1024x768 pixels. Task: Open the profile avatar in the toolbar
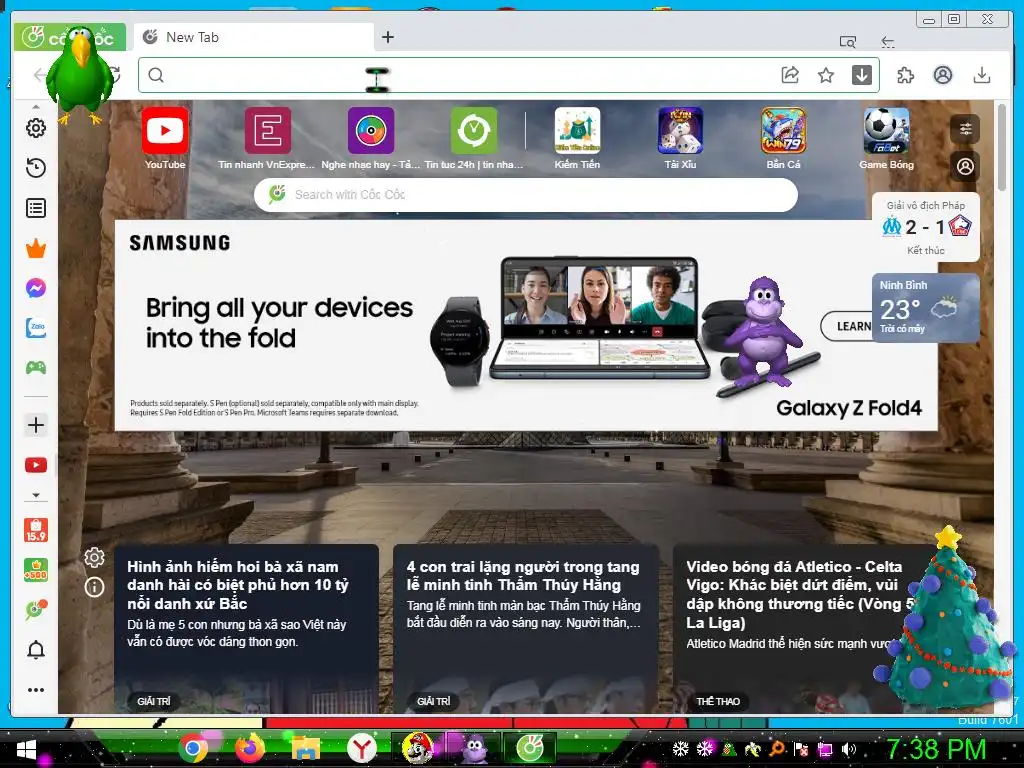click(942, 75)
